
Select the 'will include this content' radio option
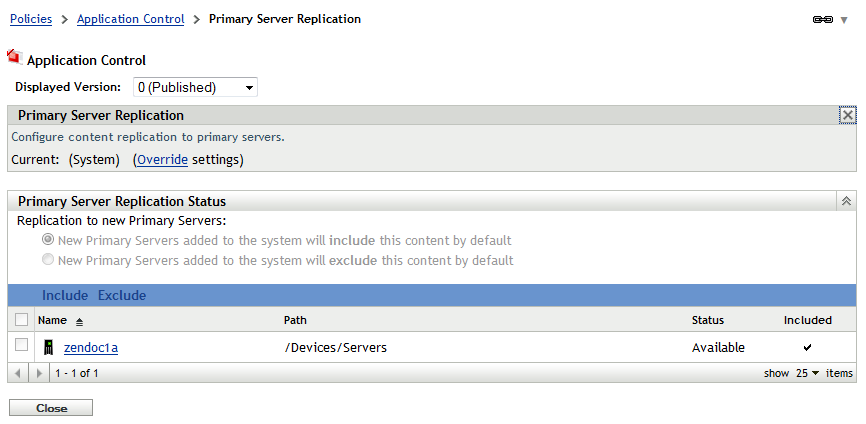click(x=47, y=240)
